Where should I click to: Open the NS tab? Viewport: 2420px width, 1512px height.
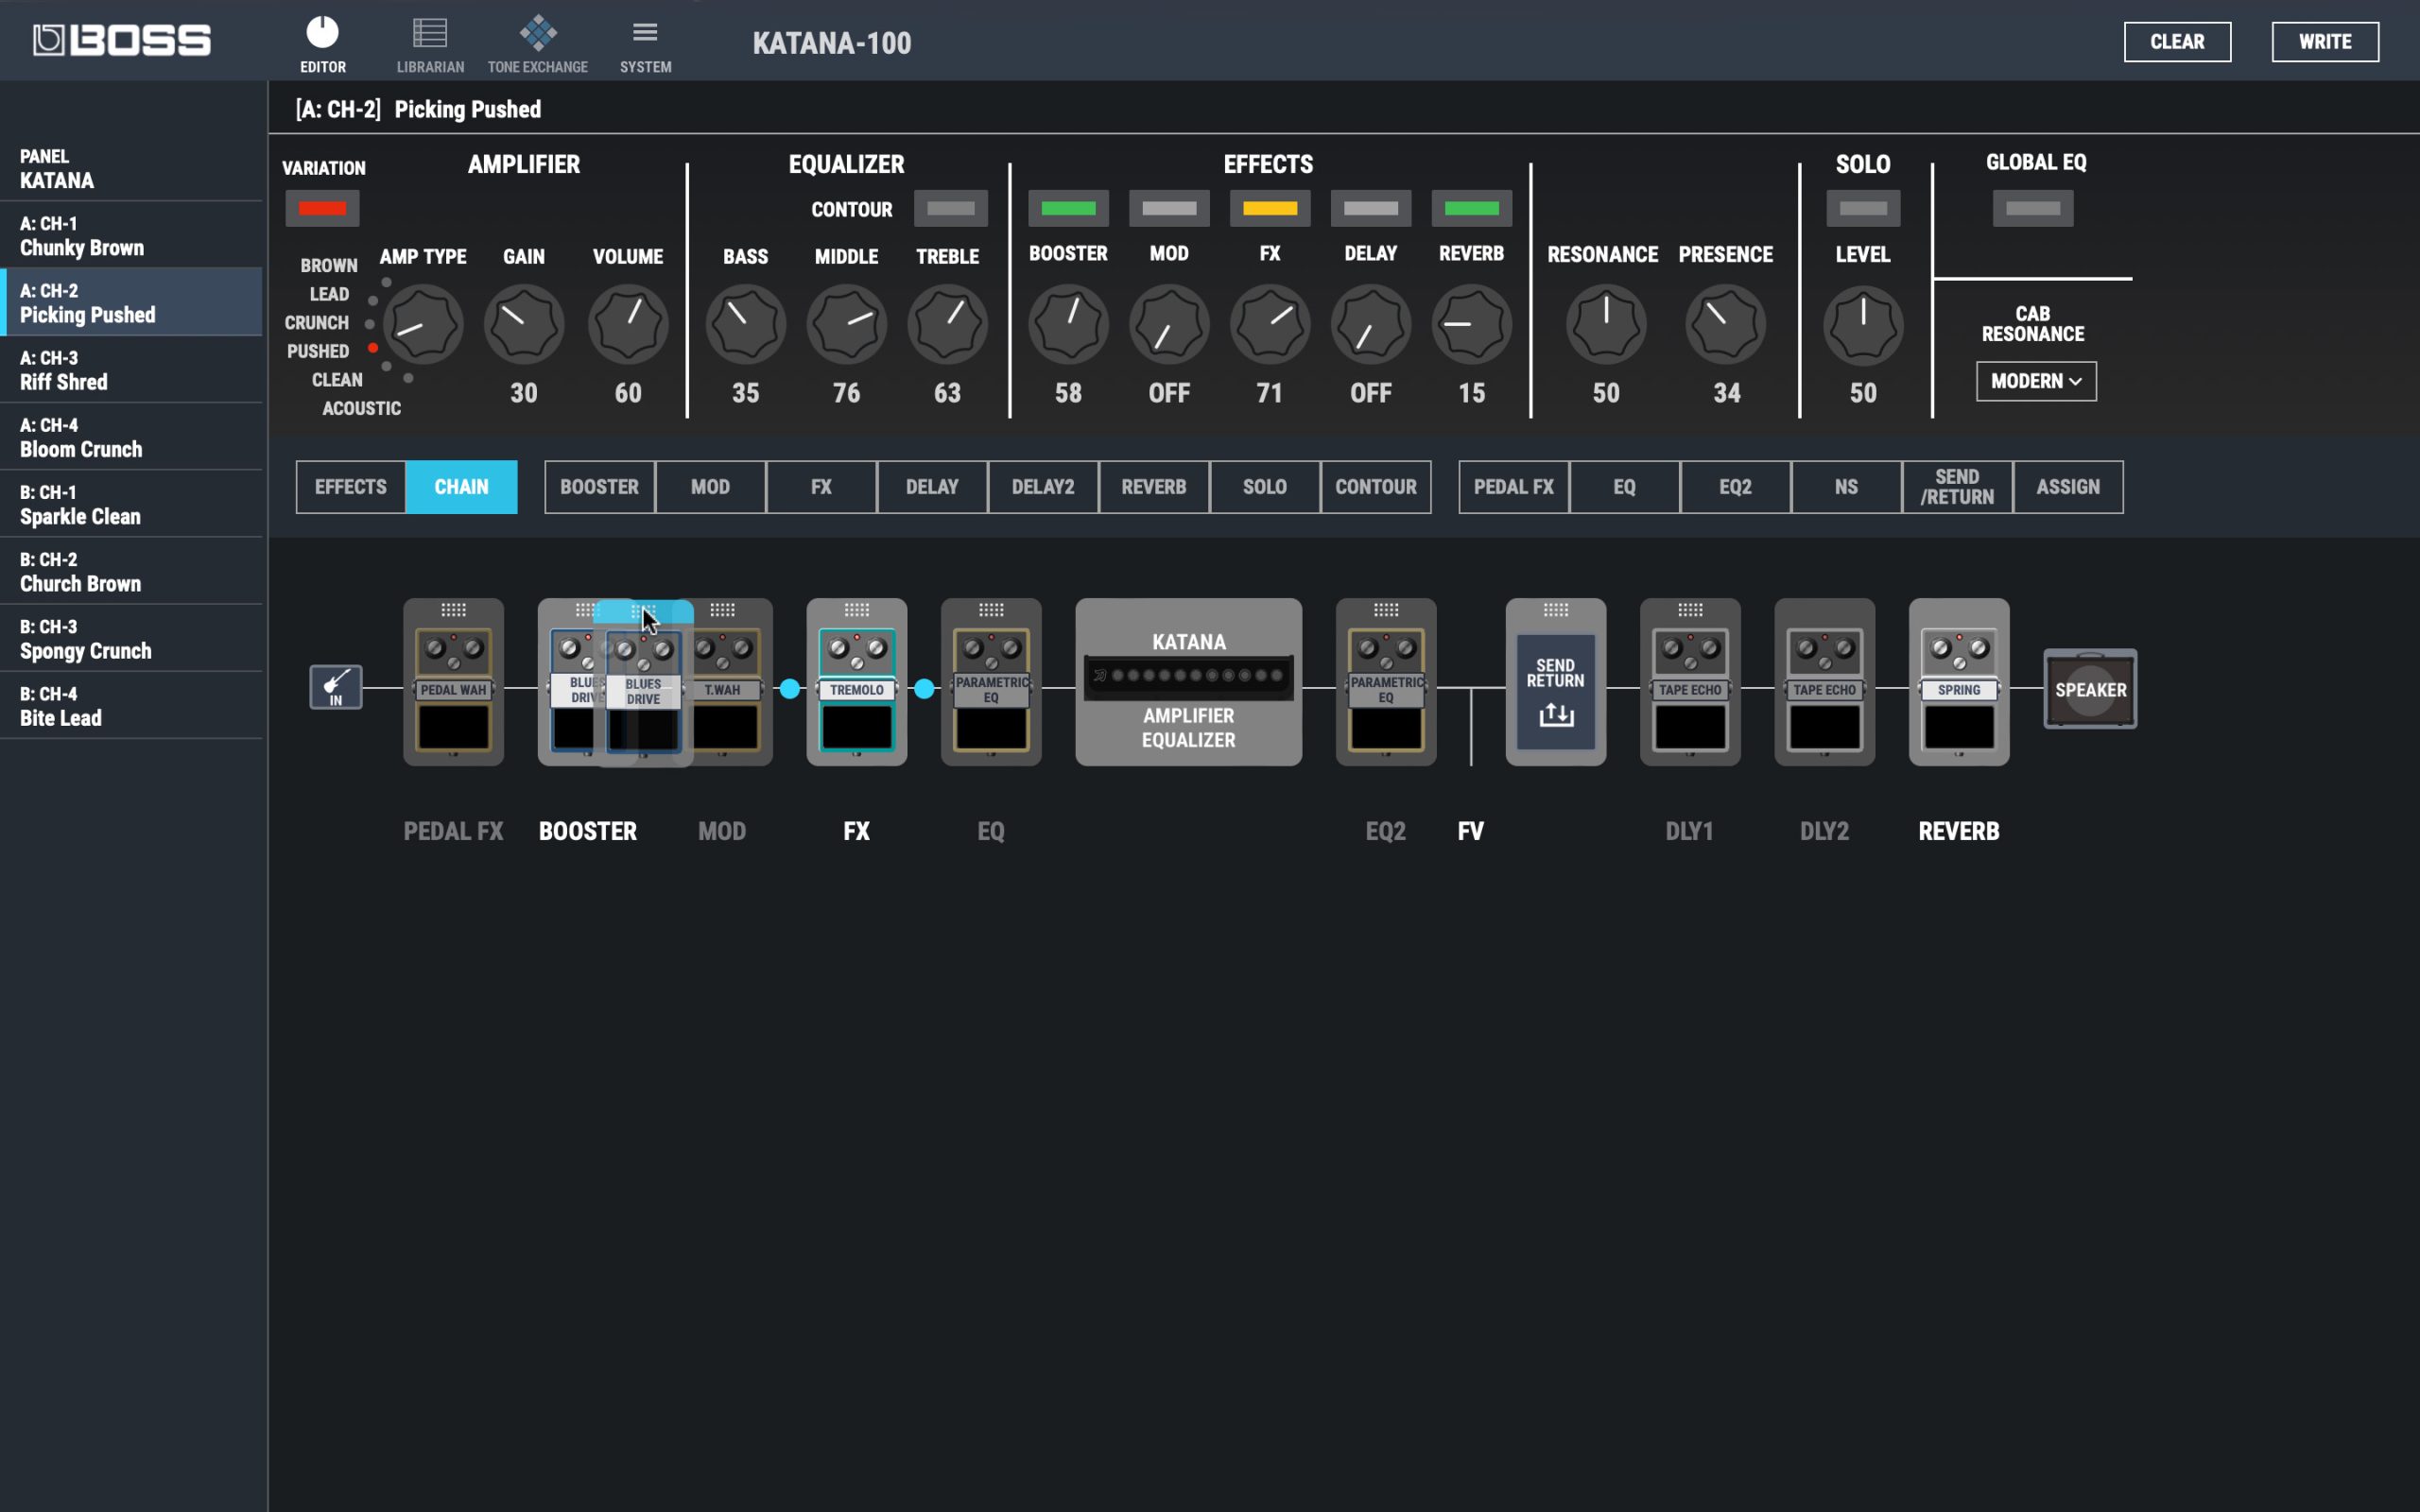1846,487
